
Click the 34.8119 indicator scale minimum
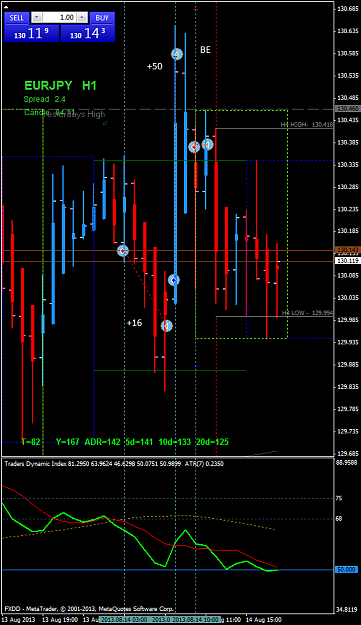(x=347, y=610)
